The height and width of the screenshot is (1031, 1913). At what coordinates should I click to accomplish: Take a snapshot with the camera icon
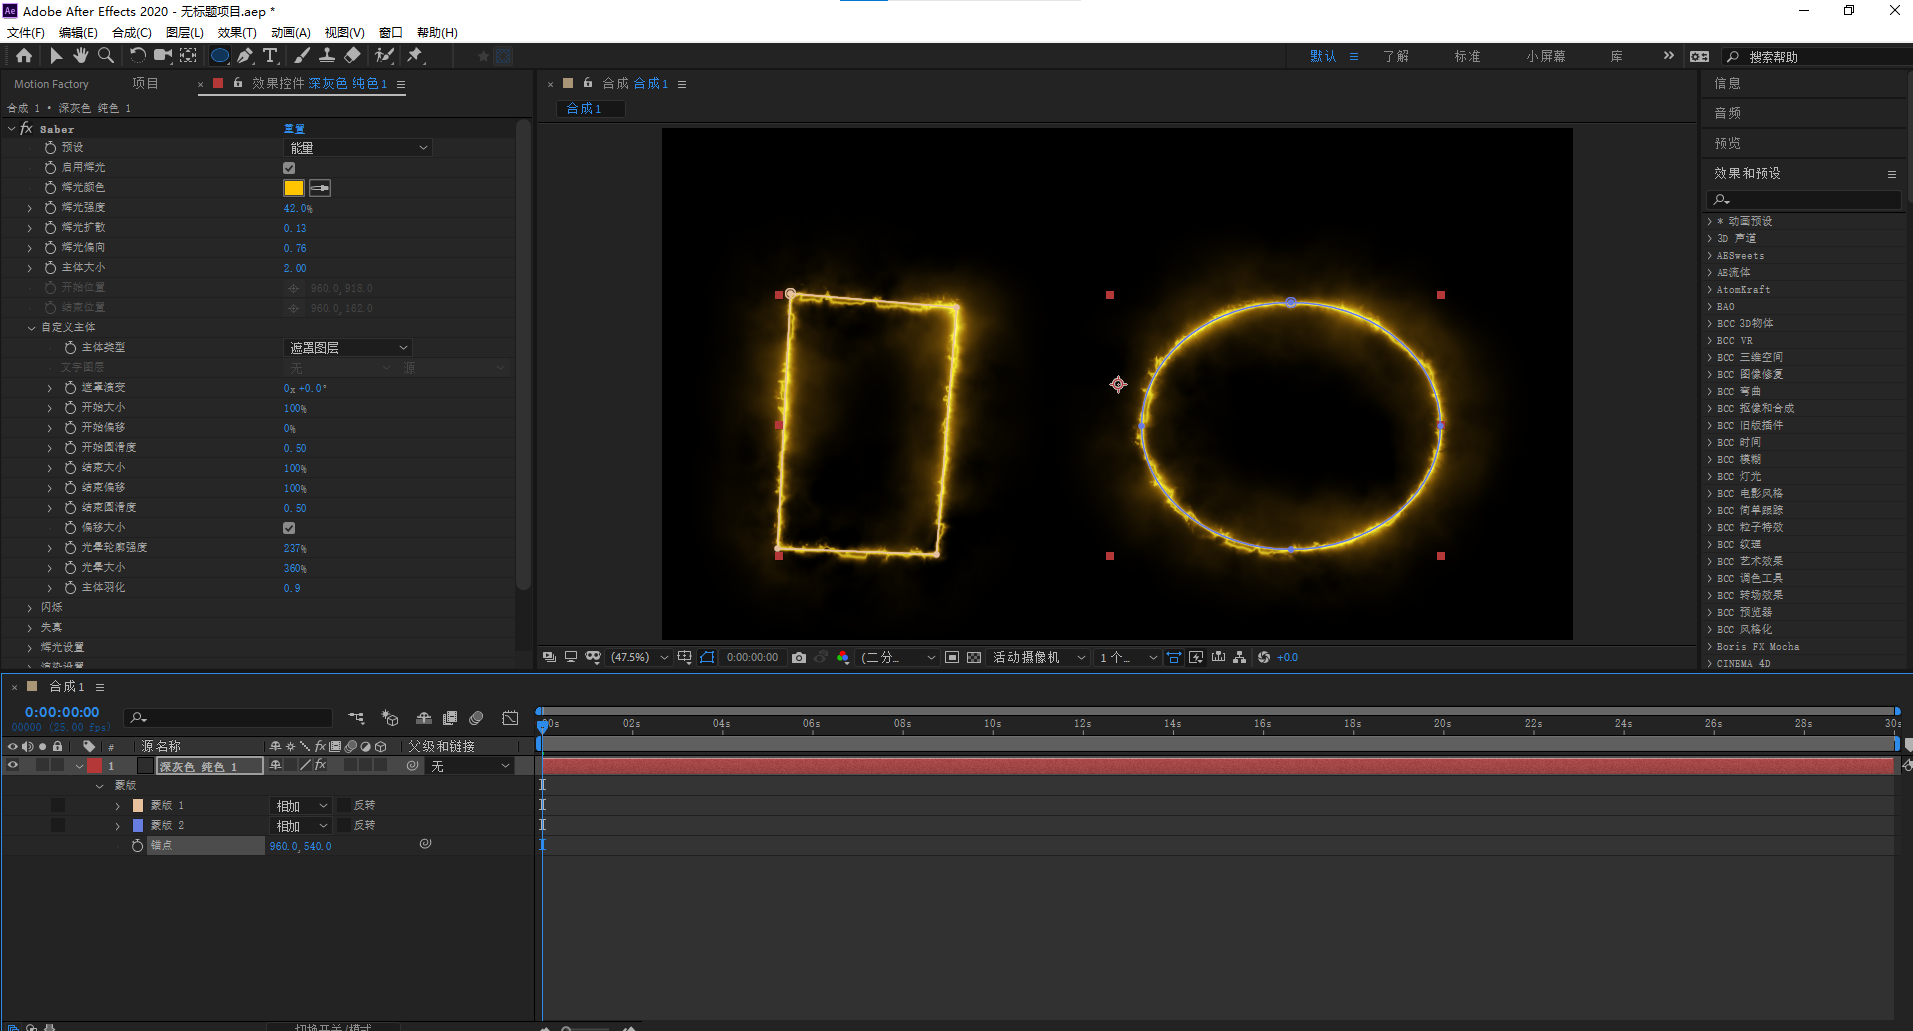[798, 657]
